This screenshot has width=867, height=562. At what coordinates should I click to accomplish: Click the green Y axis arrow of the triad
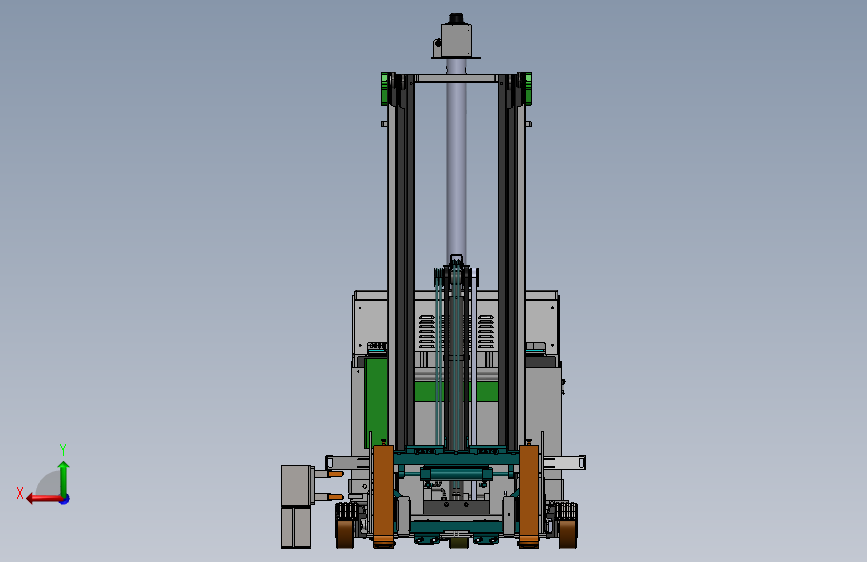point(64,478)
